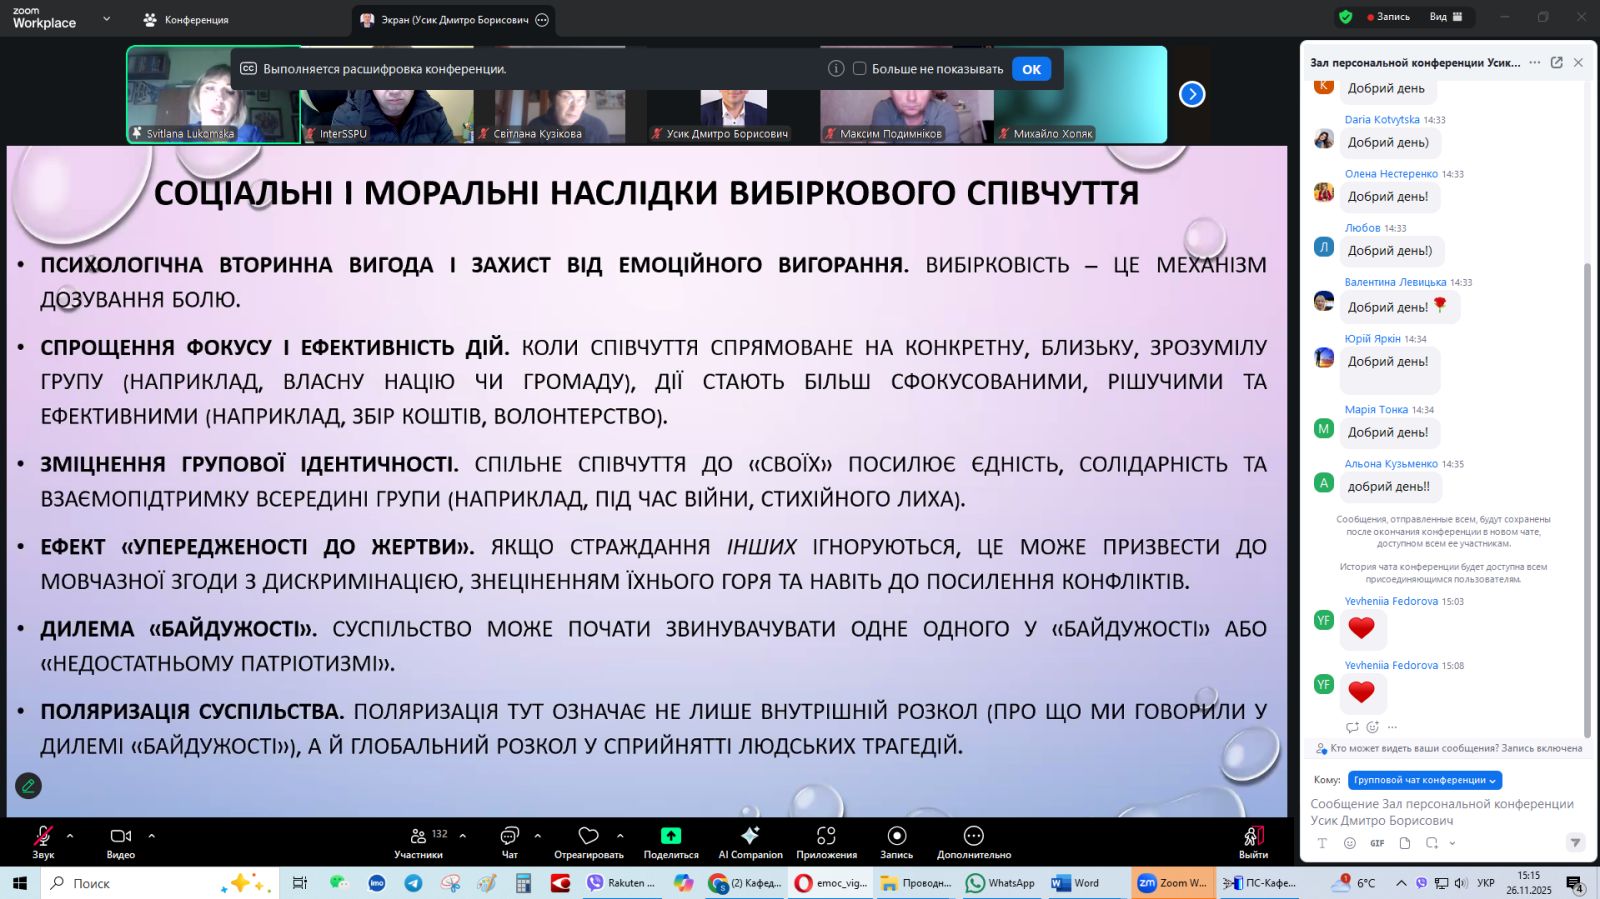Check the 'Больше не показывать' checkbox
1600x899 pixels.
(859, 69)
